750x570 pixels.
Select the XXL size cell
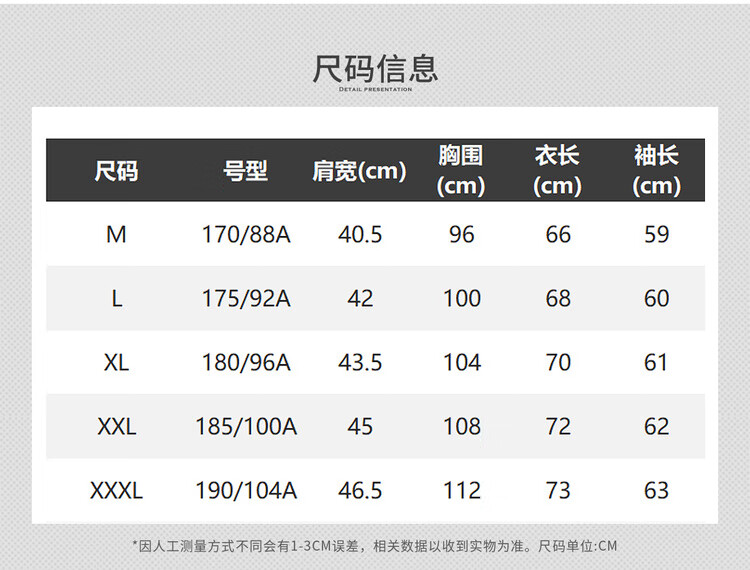click(x=116, y=427)
